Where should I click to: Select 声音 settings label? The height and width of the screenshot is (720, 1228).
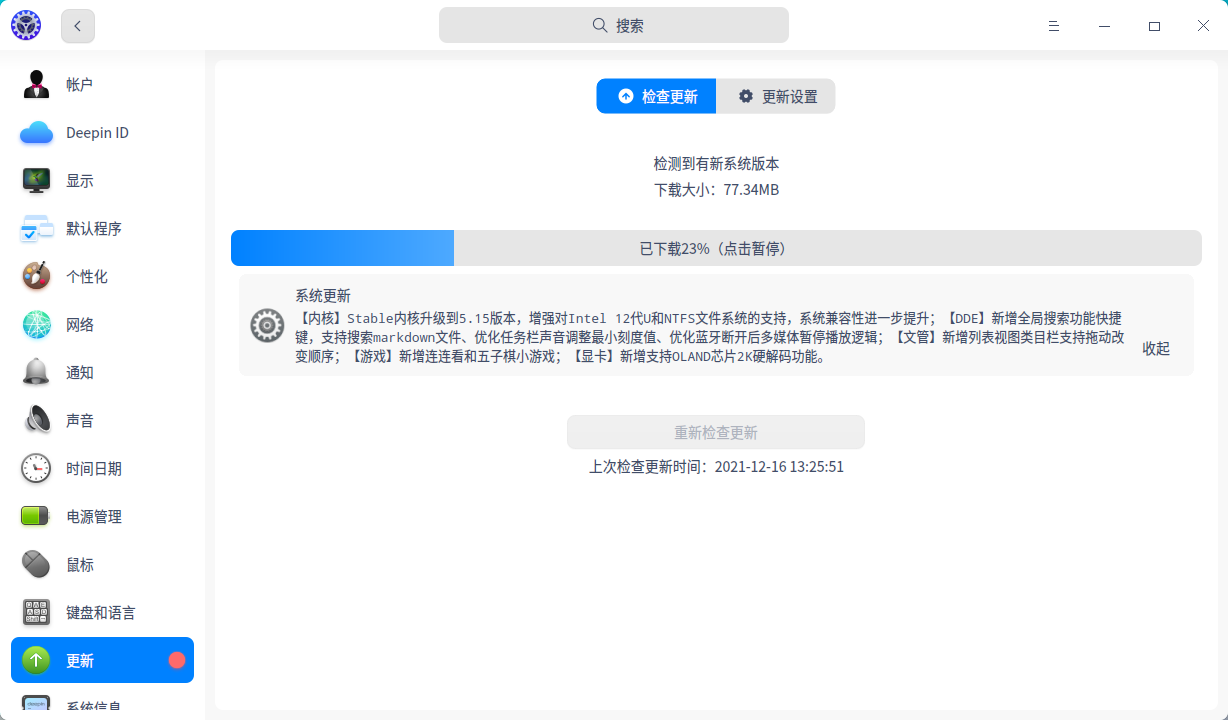[x=80, y=421]
